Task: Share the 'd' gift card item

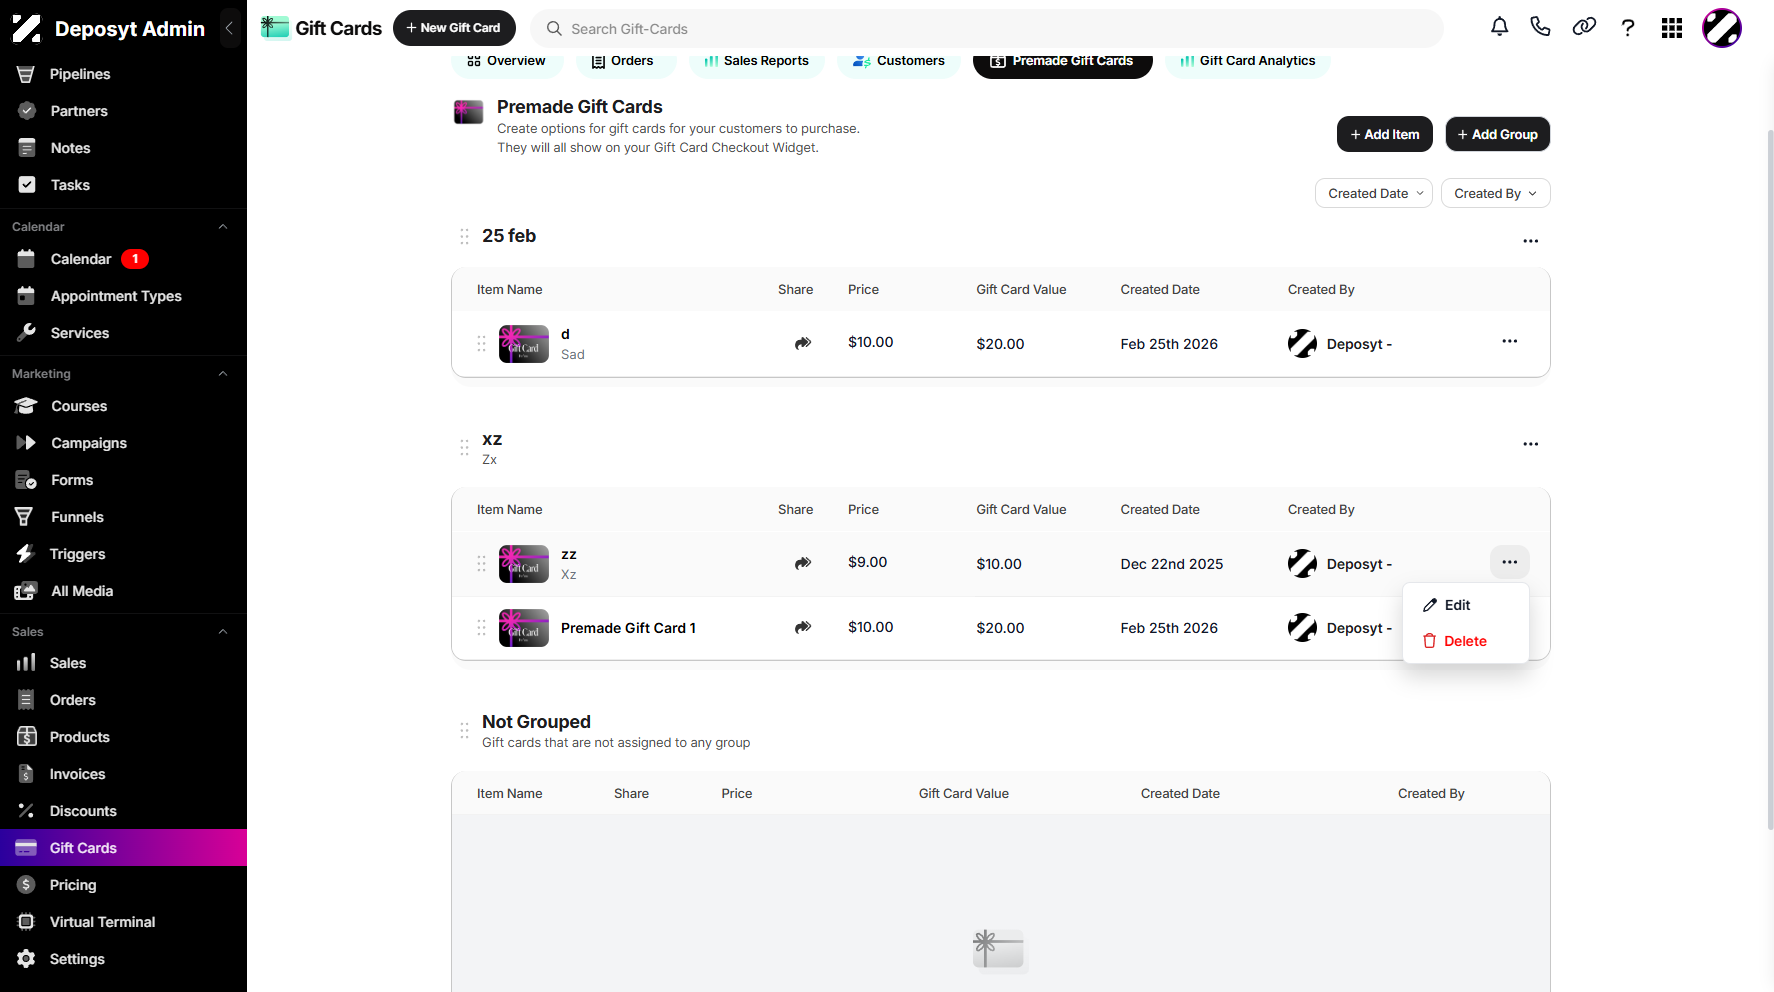Action: coord(802,343)
